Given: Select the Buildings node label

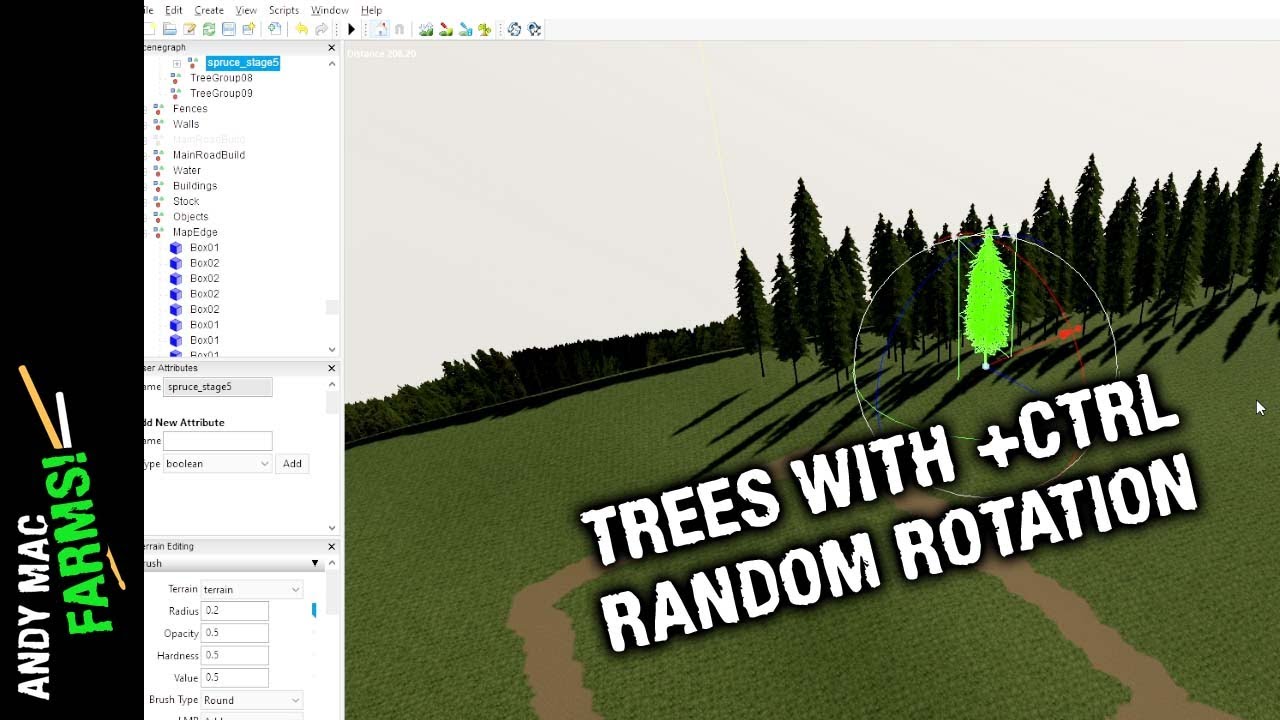Looking at the screenshot, I should point(195,186).
